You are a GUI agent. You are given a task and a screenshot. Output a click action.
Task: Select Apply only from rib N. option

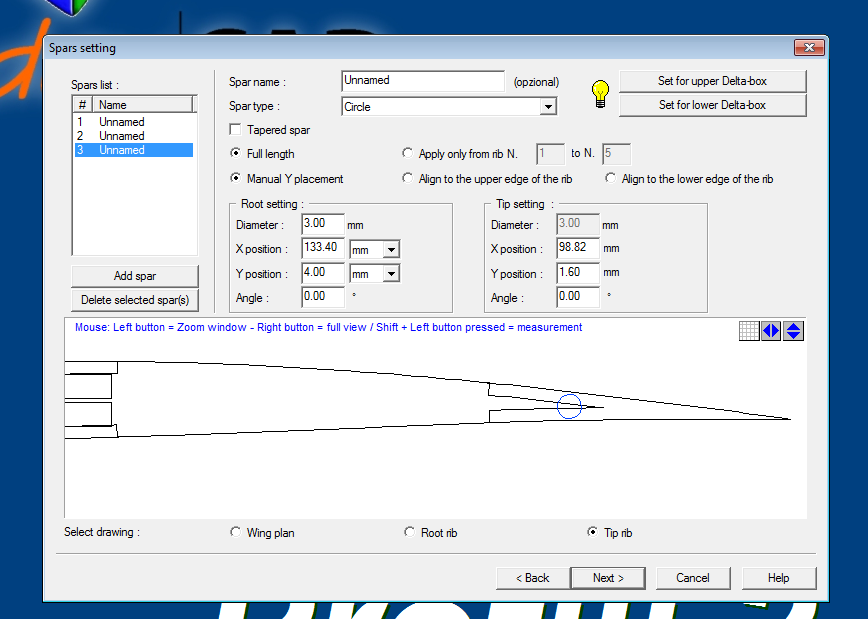[408, 154]
